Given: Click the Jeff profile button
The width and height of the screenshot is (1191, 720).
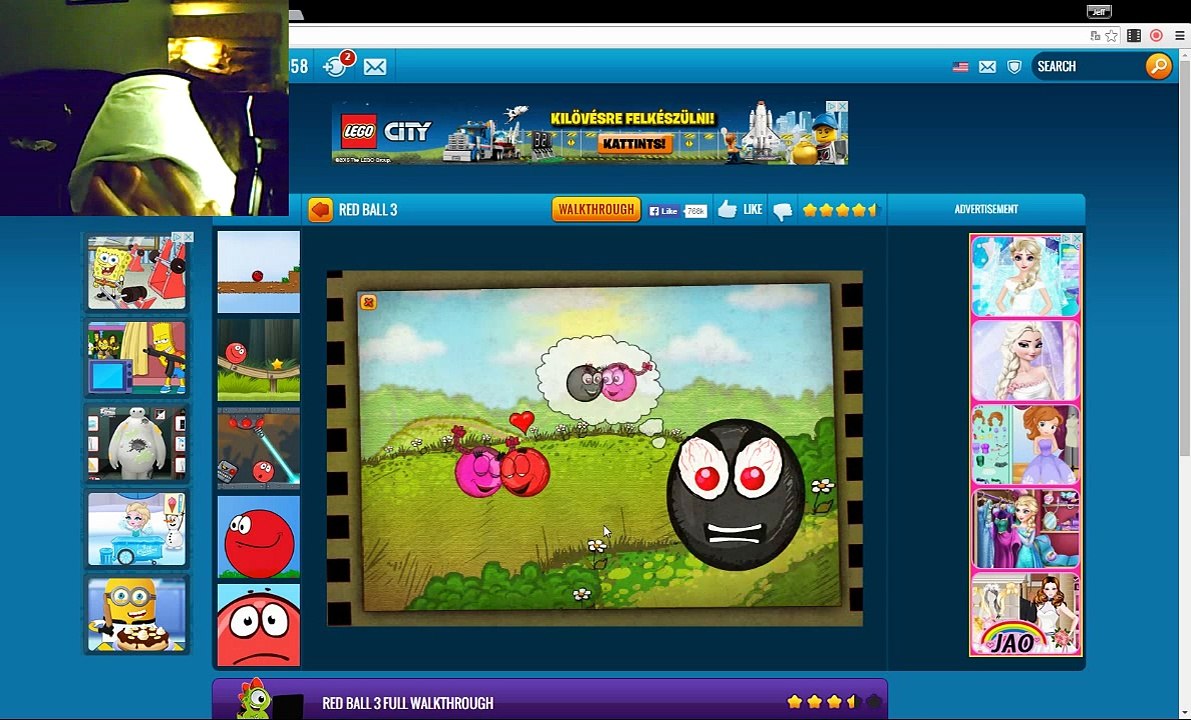Looking at the screenshot, I should tap(1099, 11).
